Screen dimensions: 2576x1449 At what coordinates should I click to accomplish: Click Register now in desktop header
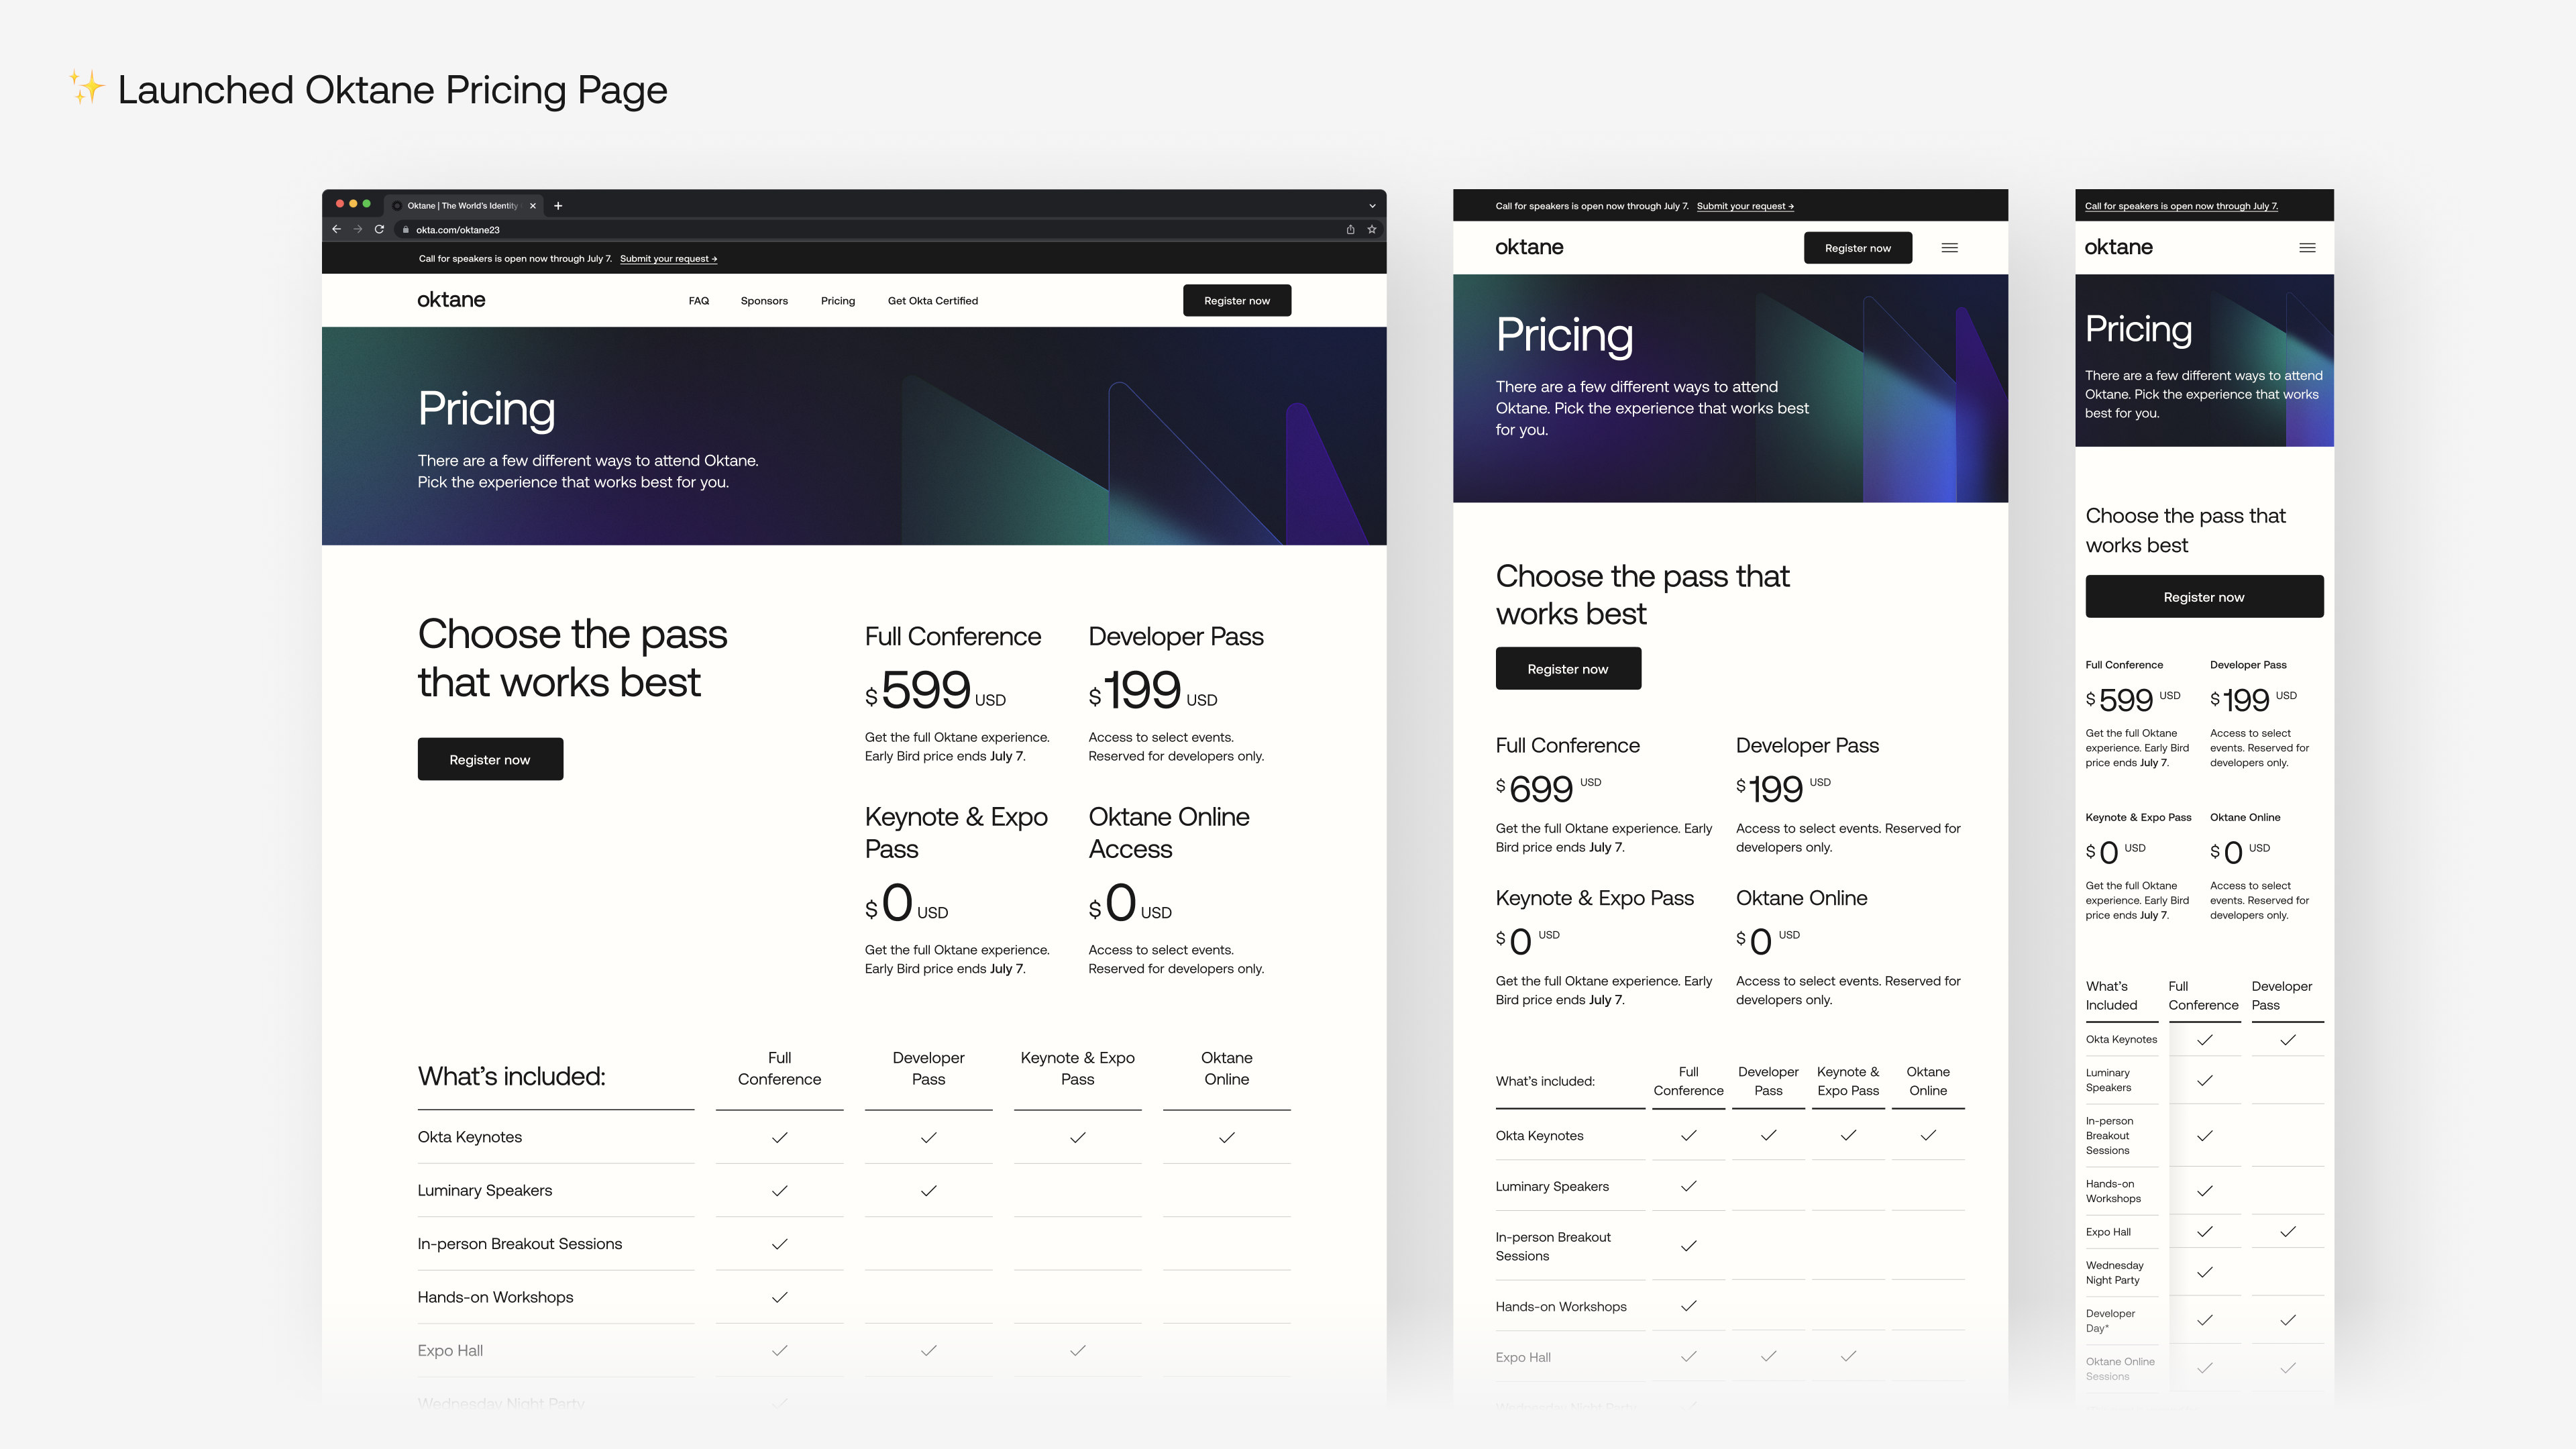coord(1237,301)
